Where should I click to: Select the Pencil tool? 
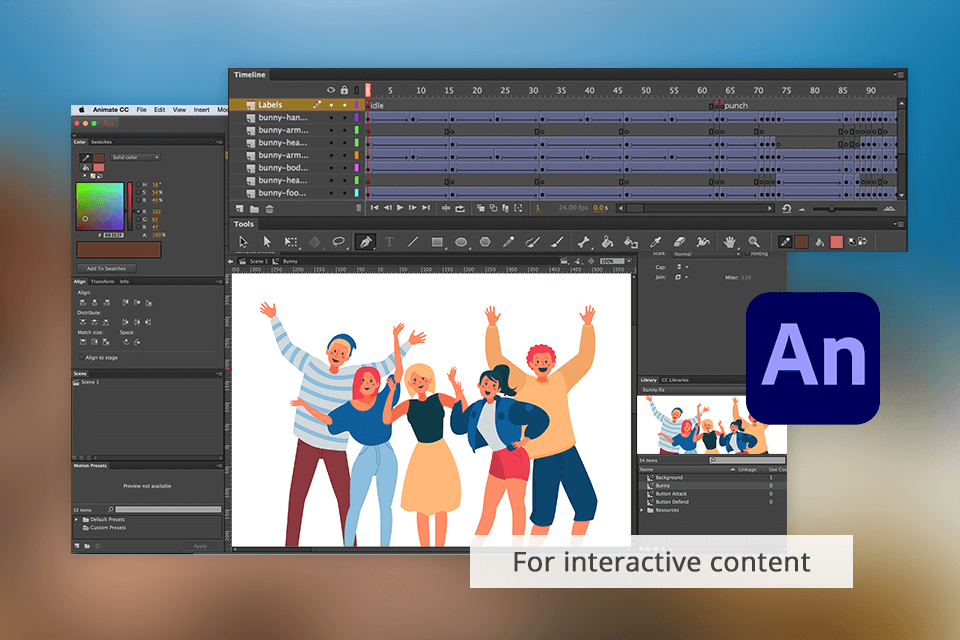(508, 242)
